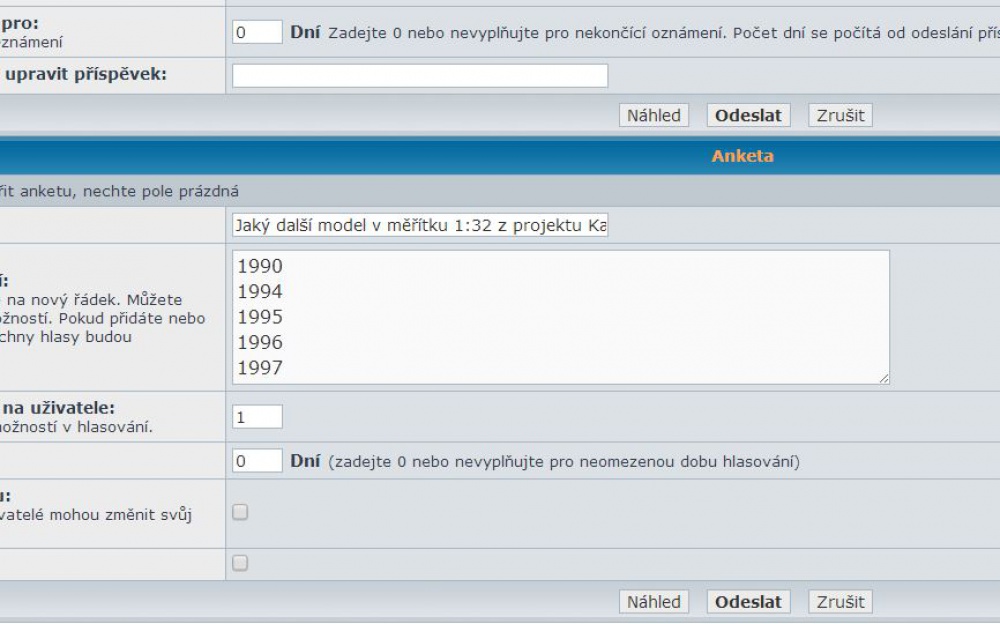The width and height of the screenshot is (1000, 624).
Task: Focus the poll duration days field containing 0
Action: point(257,461)
